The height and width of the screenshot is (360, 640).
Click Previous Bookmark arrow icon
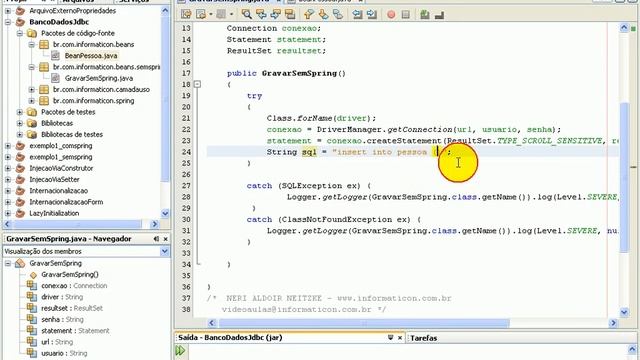(x=309, y=14)
